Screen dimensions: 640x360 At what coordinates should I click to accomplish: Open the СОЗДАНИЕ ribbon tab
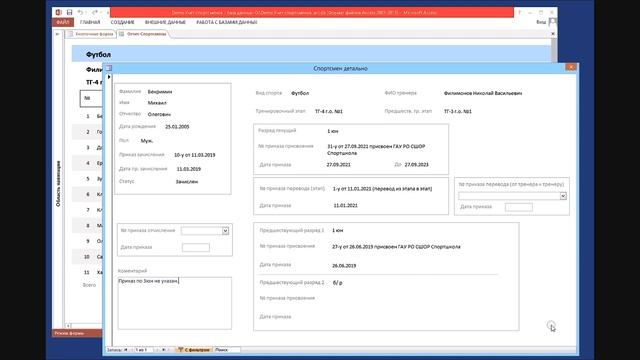[x=122, y=22]
